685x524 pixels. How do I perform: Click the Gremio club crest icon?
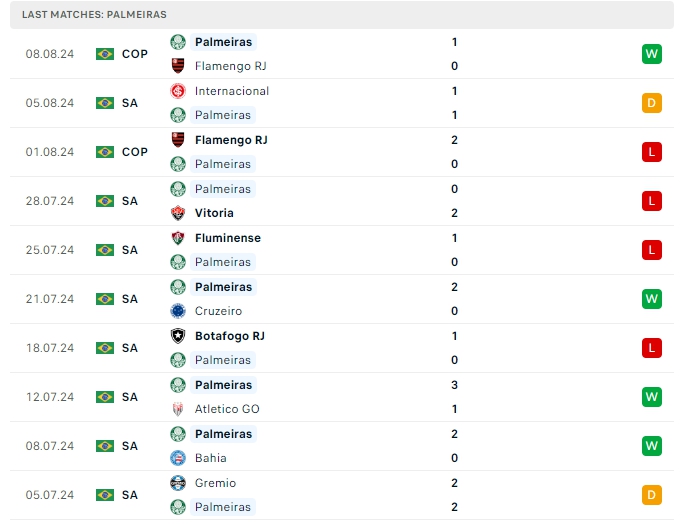pos(178,483)
